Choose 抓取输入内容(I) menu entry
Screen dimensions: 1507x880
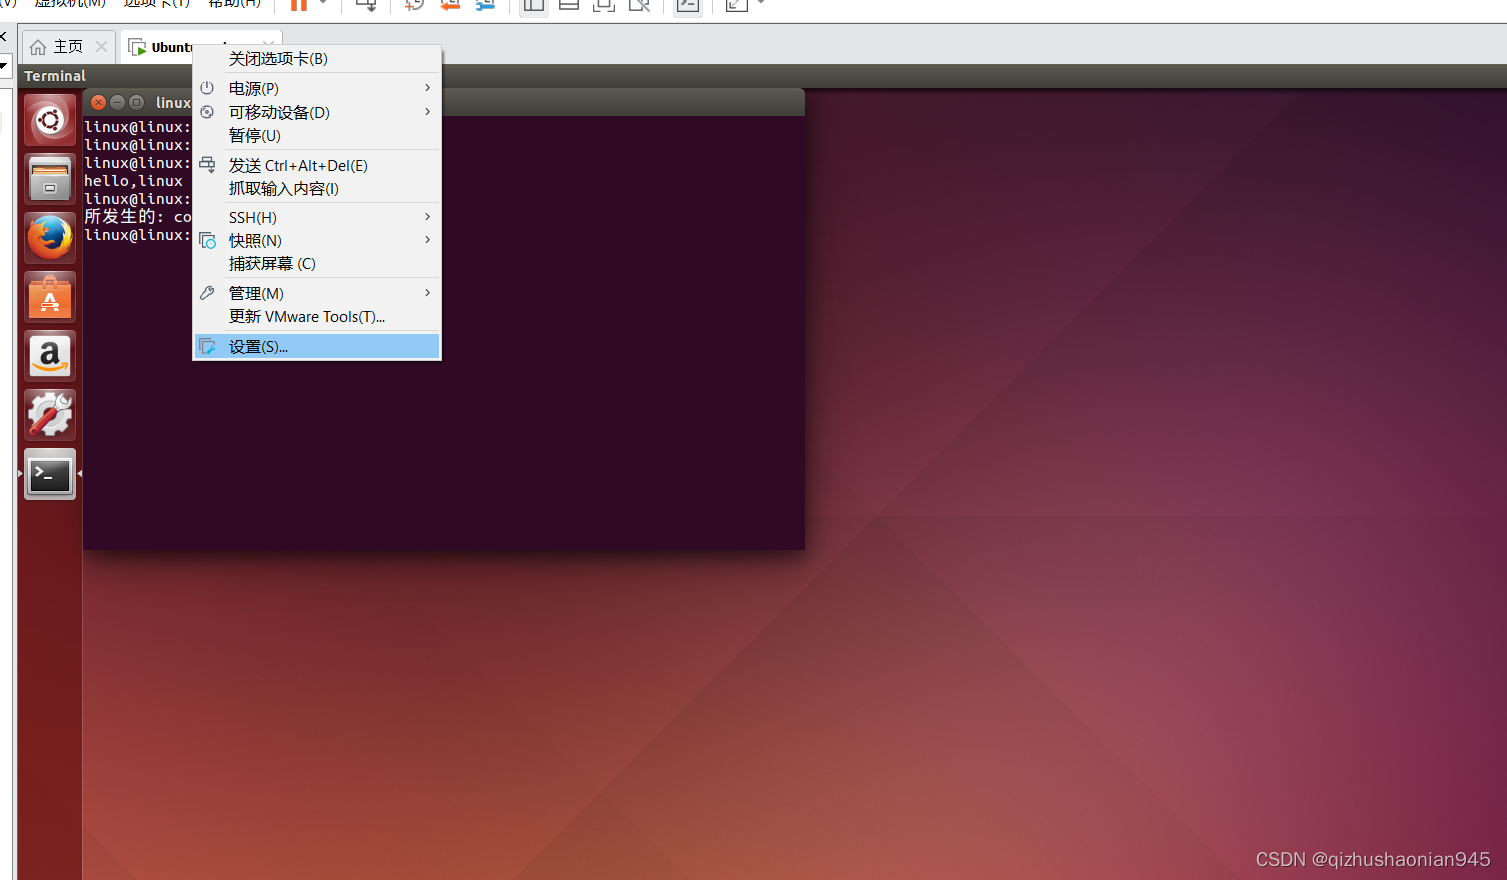click(317, 189)
